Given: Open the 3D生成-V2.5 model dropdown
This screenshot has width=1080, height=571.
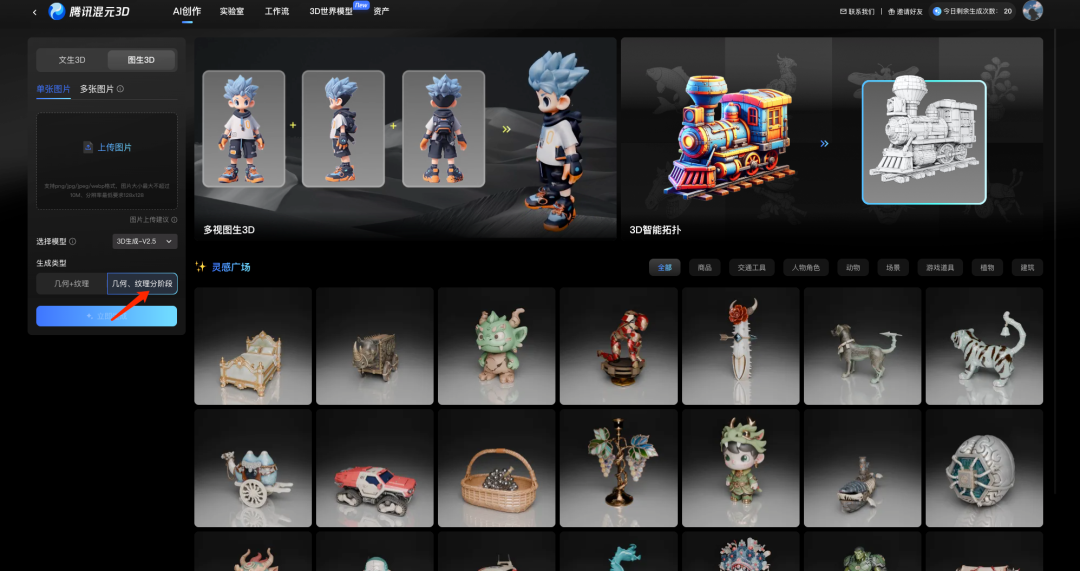Looking at the screenshot, I should (x=145, y=241).
